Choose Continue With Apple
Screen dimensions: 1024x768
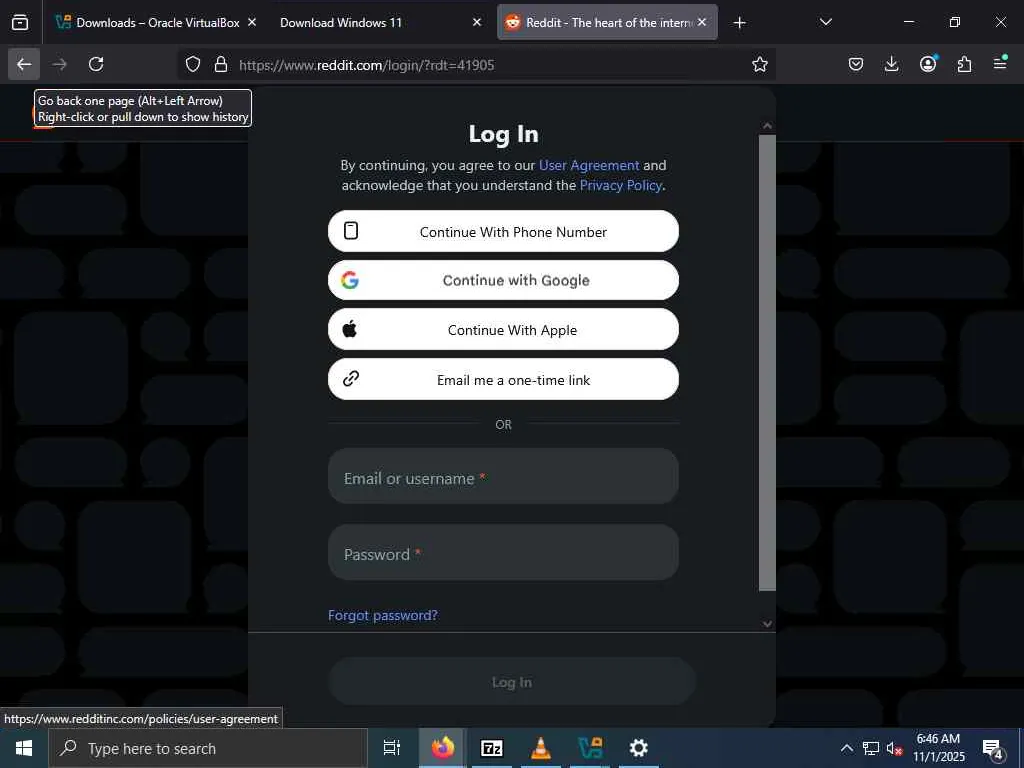coord(504,330)
